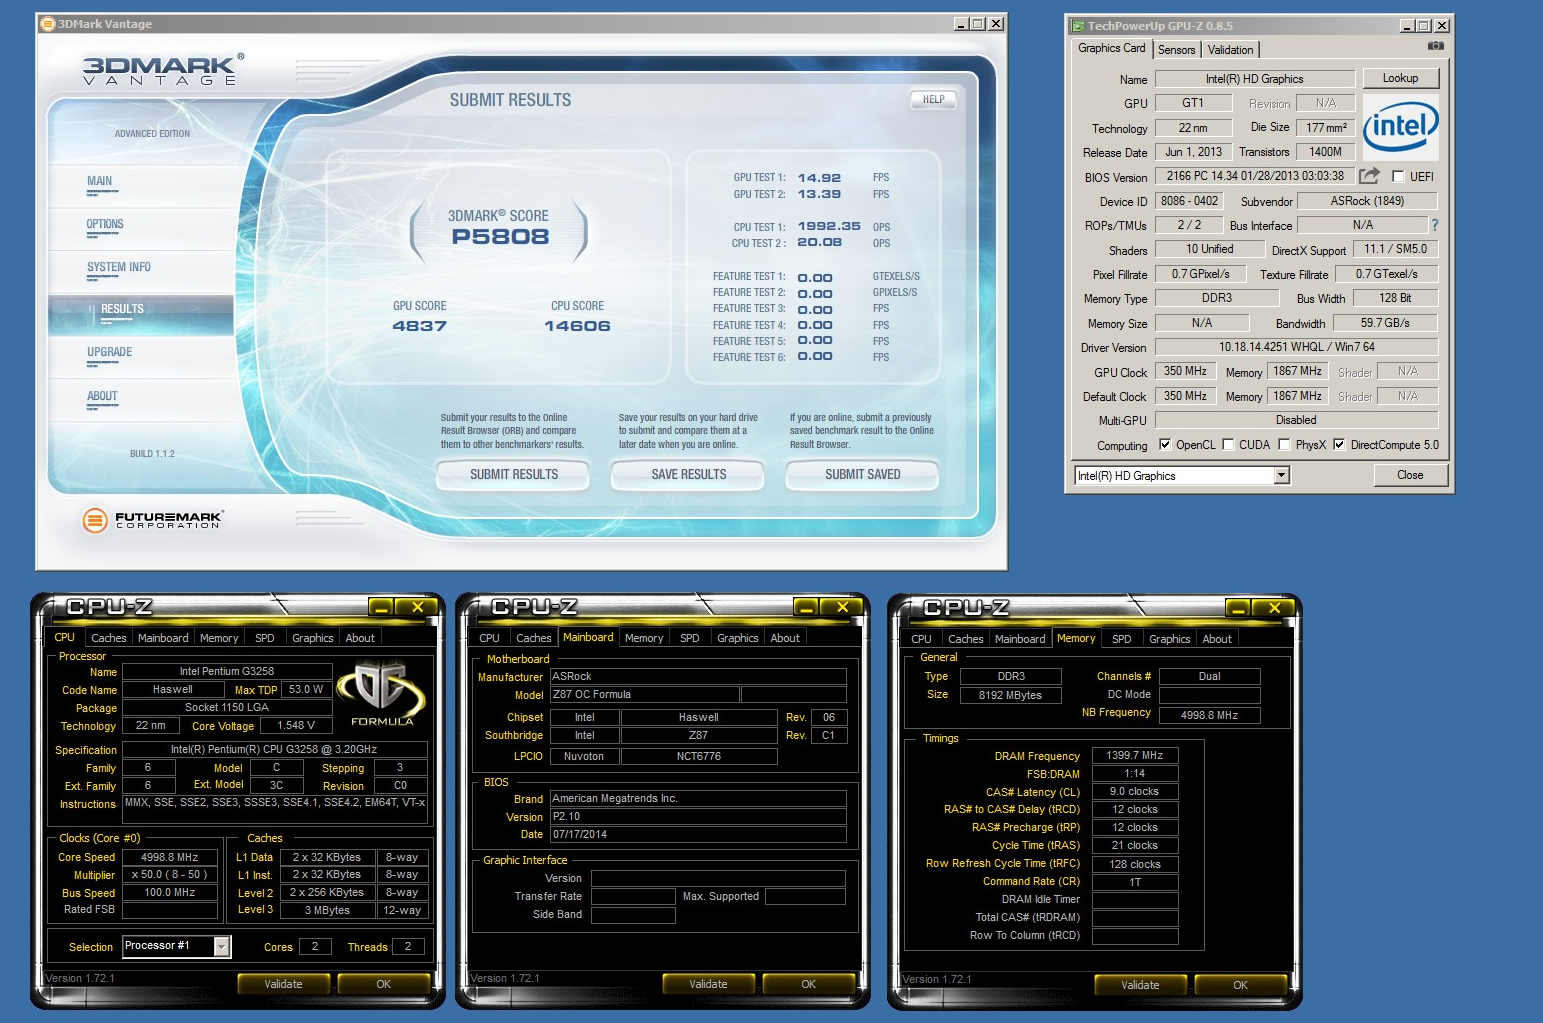Click the SUBMIT SAVED button
Image resolution: width=1543 pixels, height=1023 pixels.
click(863, 475)
